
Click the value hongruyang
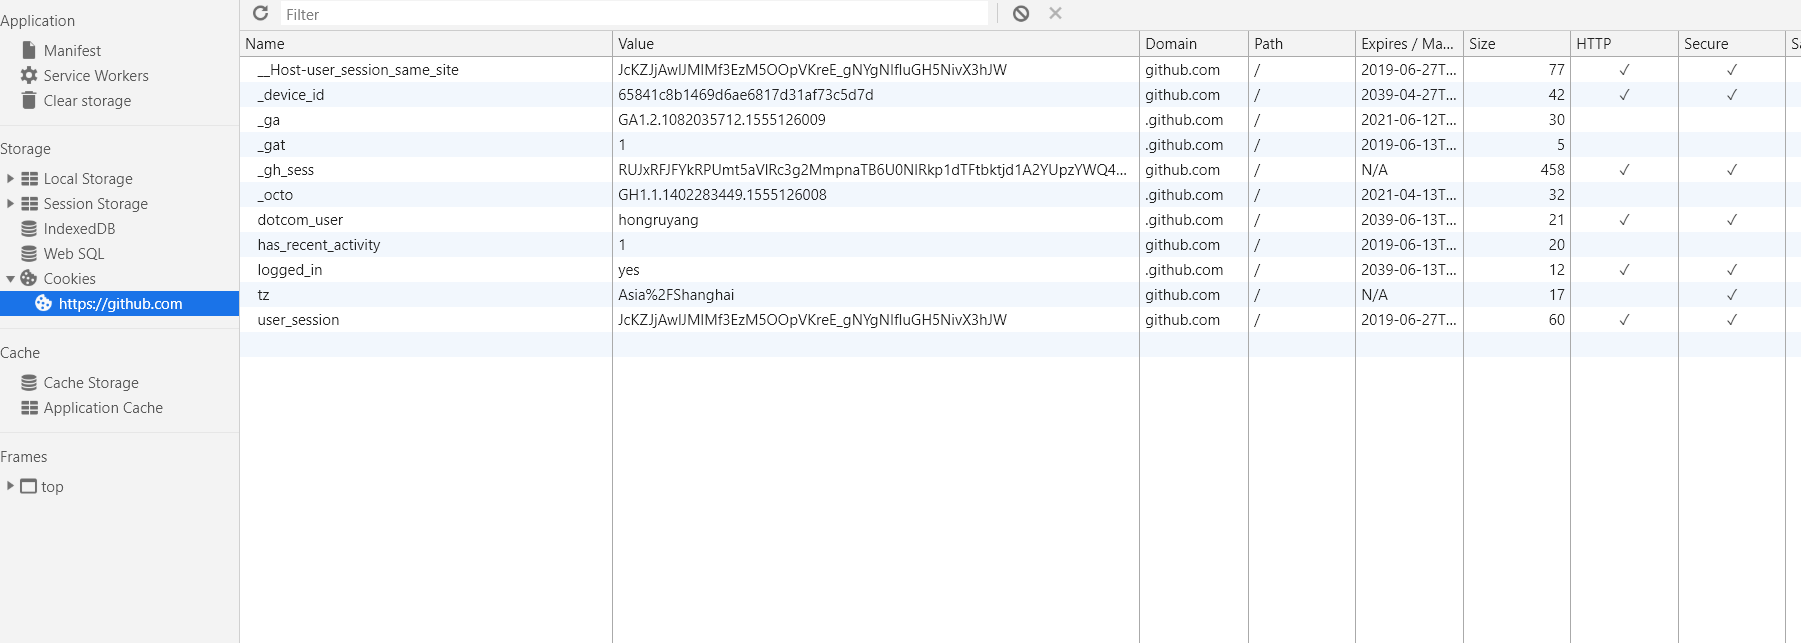pos(658,220)
